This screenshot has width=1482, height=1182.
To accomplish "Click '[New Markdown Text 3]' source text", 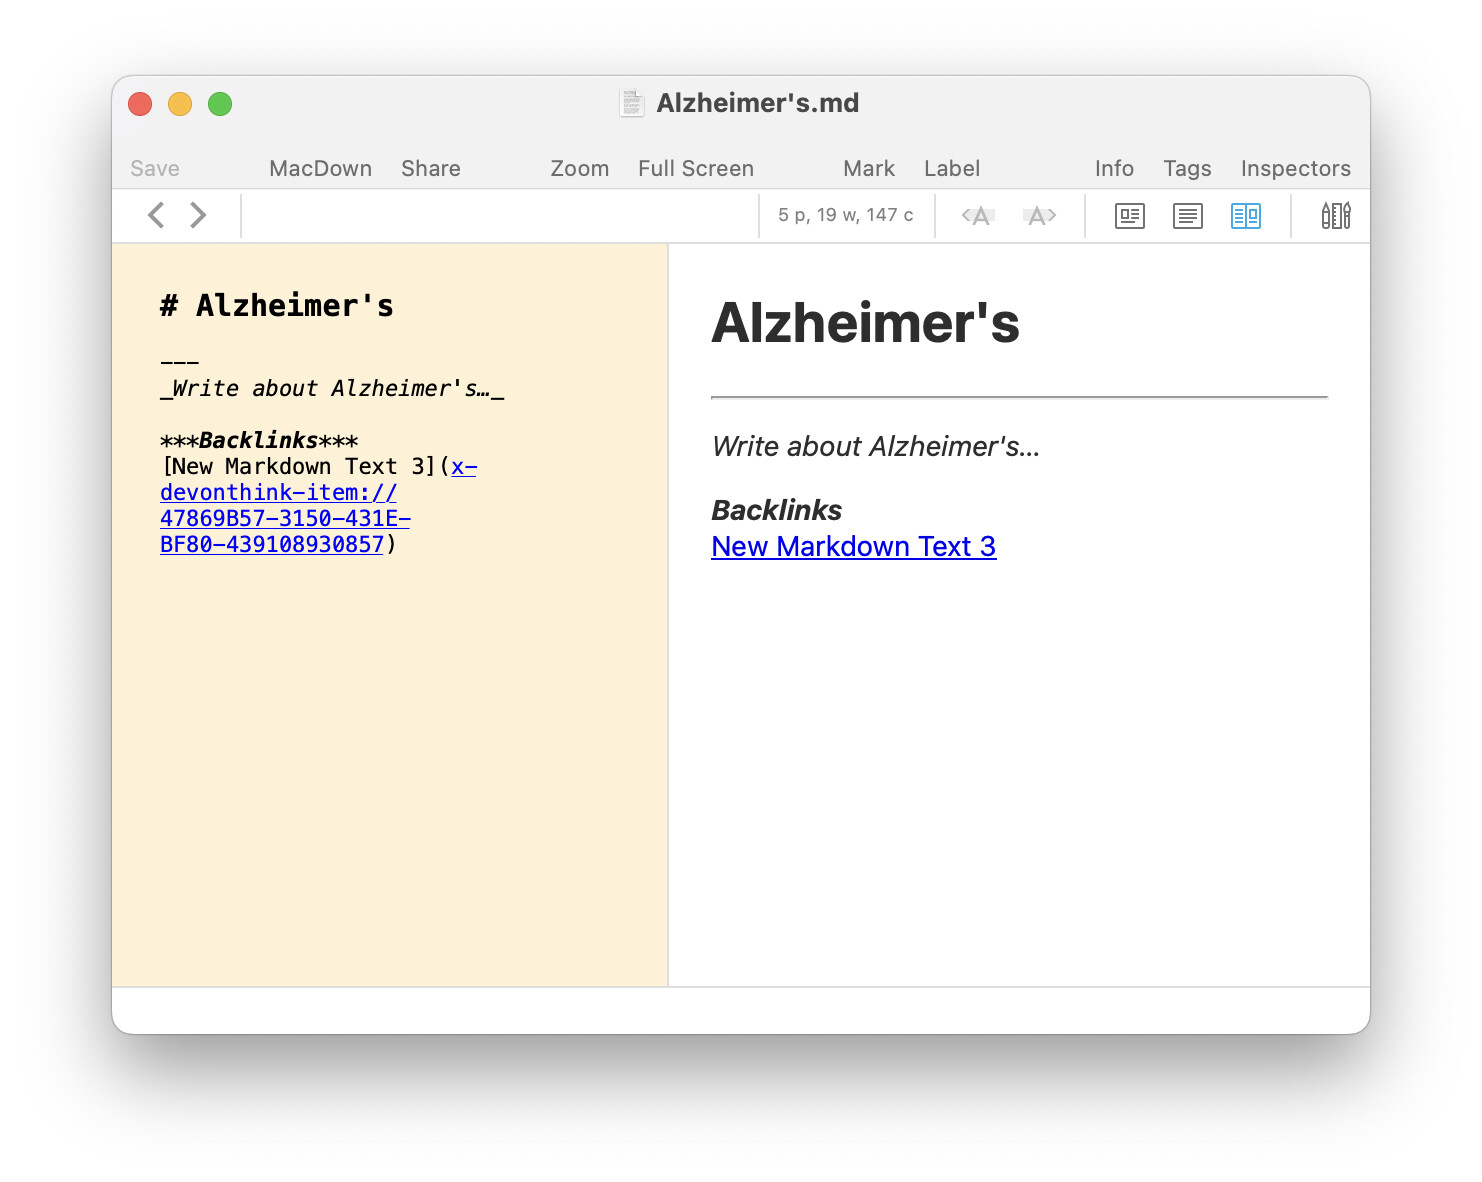I will [x=299, y=466].
